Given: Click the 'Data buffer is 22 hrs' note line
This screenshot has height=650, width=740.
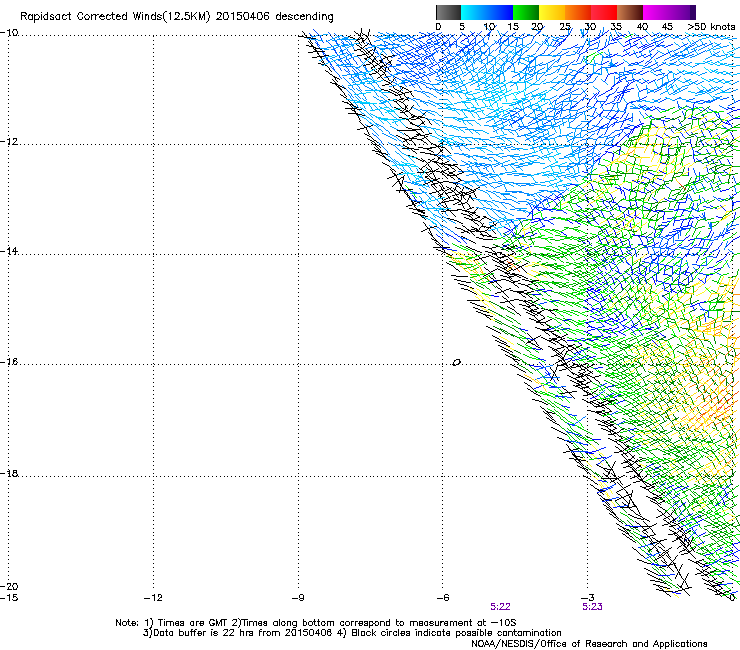Looking at the screenshot, I should click(x=352, y=633).
